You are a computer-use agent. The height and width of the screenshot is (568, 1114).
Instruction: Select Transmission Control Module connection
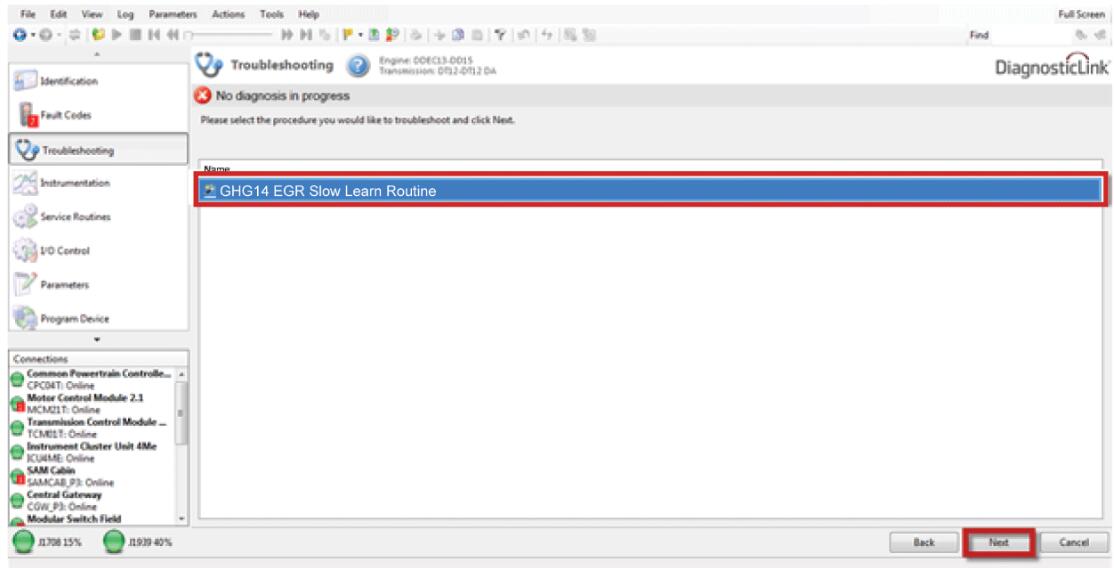91,428
